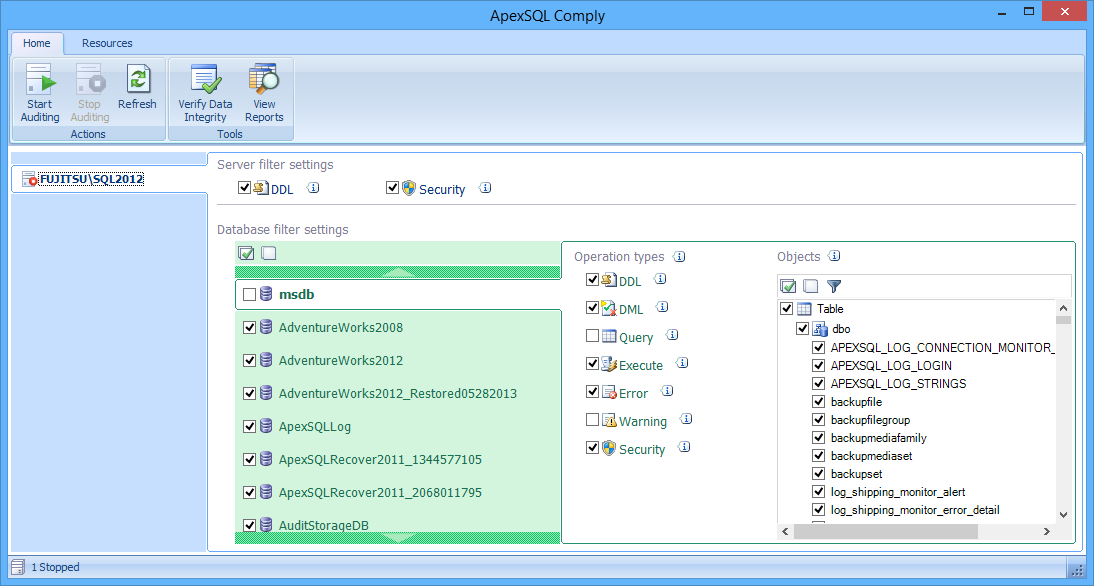The width and height of the screenshot is (1094, 586).
Task: Uncheck ApexSQLRecover2011_1344577105 checkbox
Action: (249, 460)
